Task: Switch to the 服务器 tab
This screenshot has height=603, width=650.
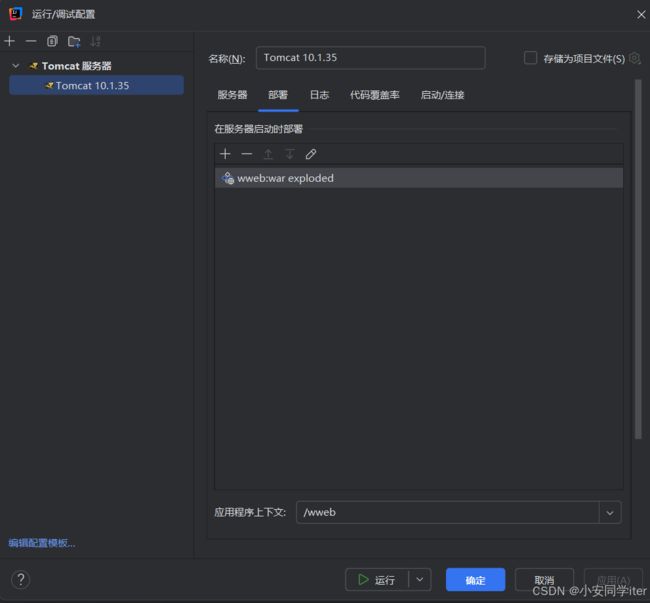Action: click(232, 95)
